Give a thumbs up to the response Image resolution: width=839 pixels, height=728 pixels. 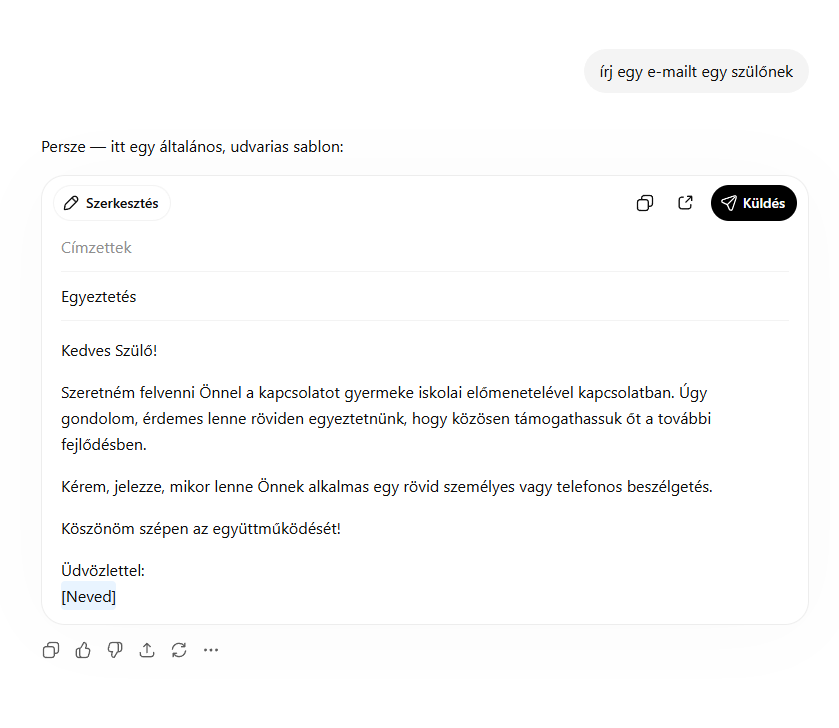point(83,650)
